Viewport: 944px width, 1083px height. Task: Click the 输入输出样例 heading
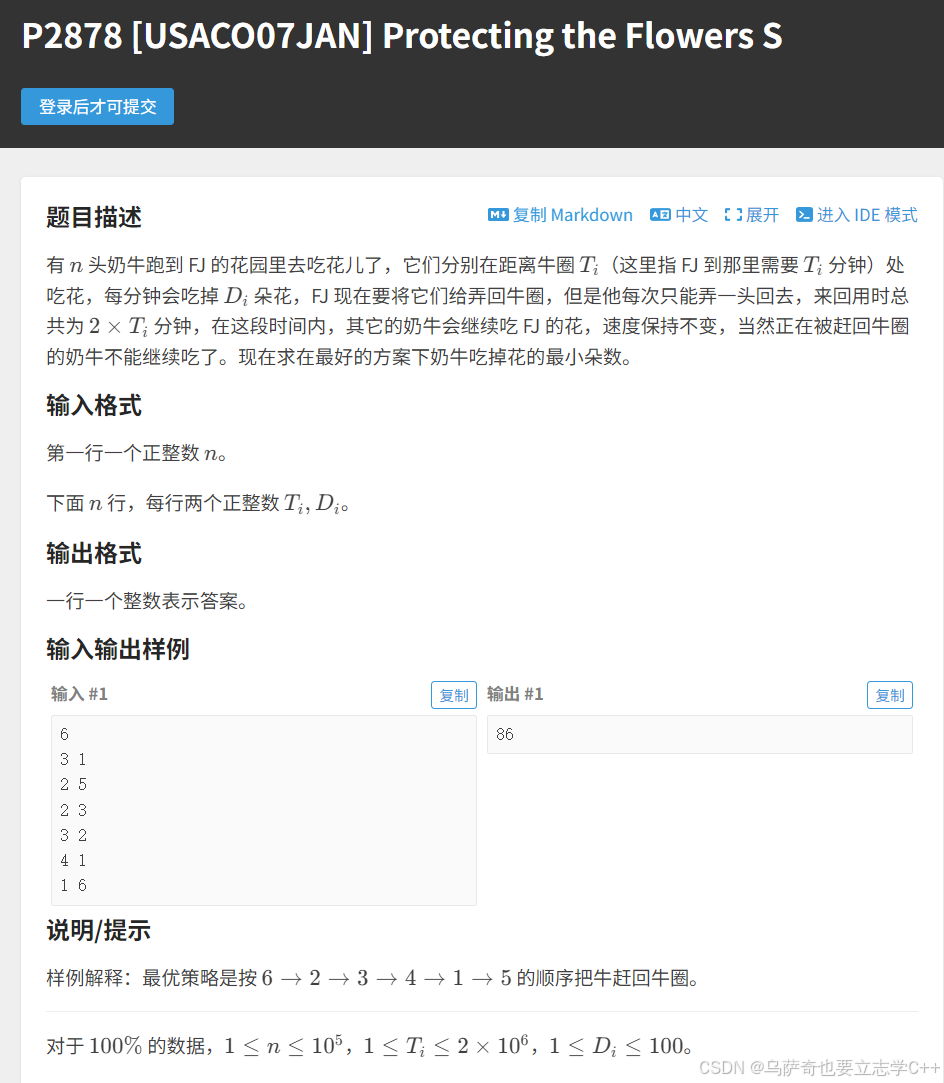pos(118,649)
